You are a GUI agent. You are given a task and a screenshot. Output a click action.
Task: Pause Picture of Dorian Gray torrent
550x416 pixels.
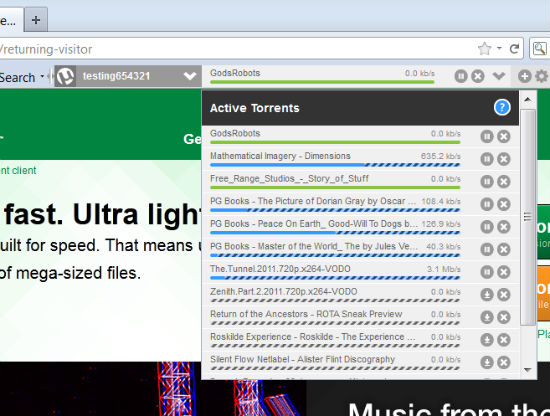click(487, 204)
